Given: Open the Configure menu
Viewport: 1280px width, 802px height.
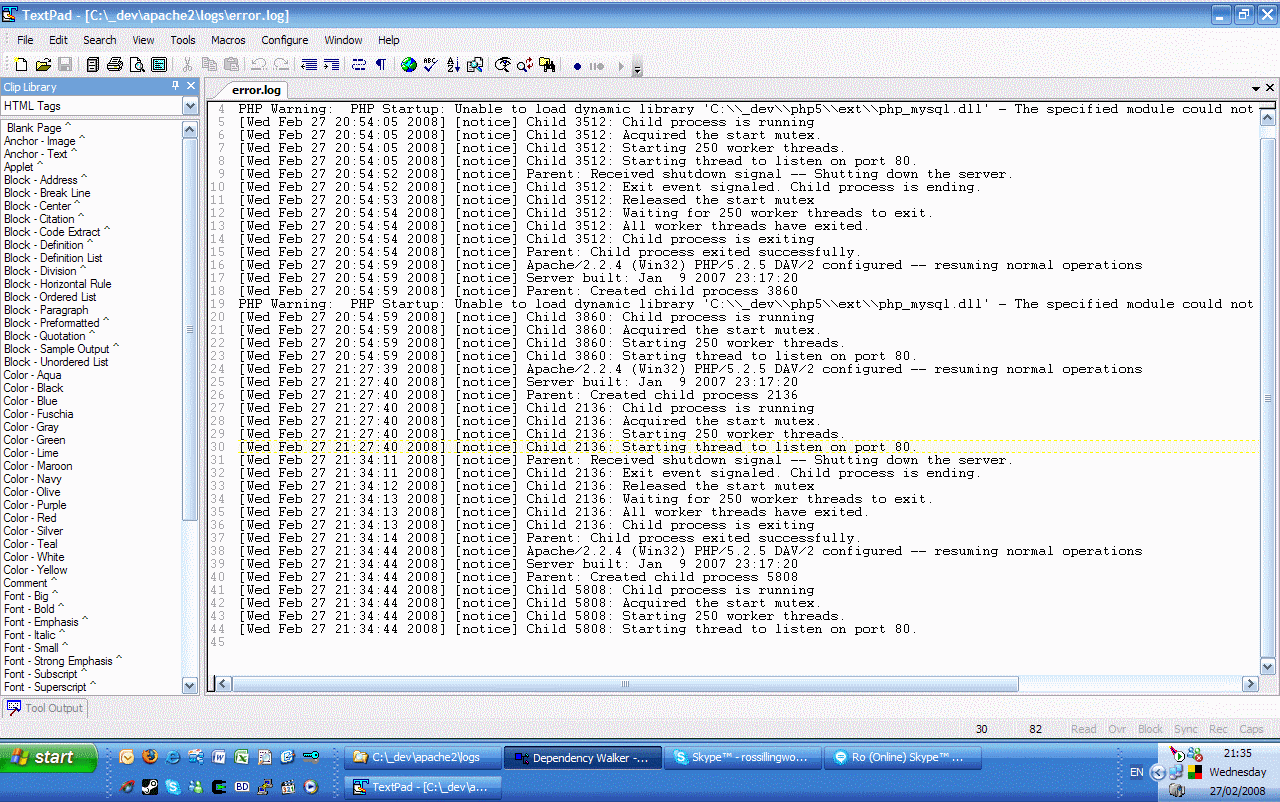Looking at the screenshot, I should (x=285, y=40).
